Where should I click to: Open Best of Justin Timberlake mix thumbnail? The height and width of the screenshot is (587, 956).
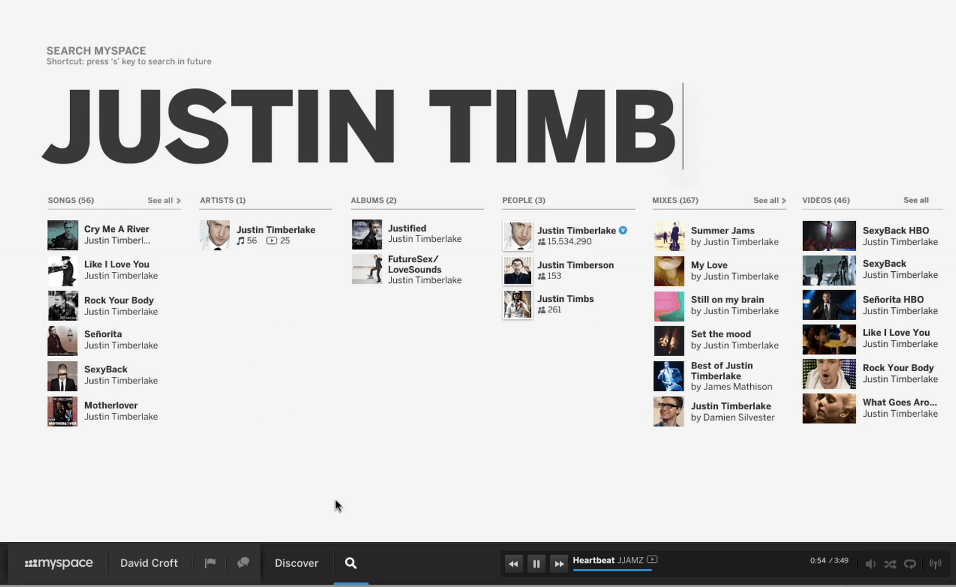(669, 376)
